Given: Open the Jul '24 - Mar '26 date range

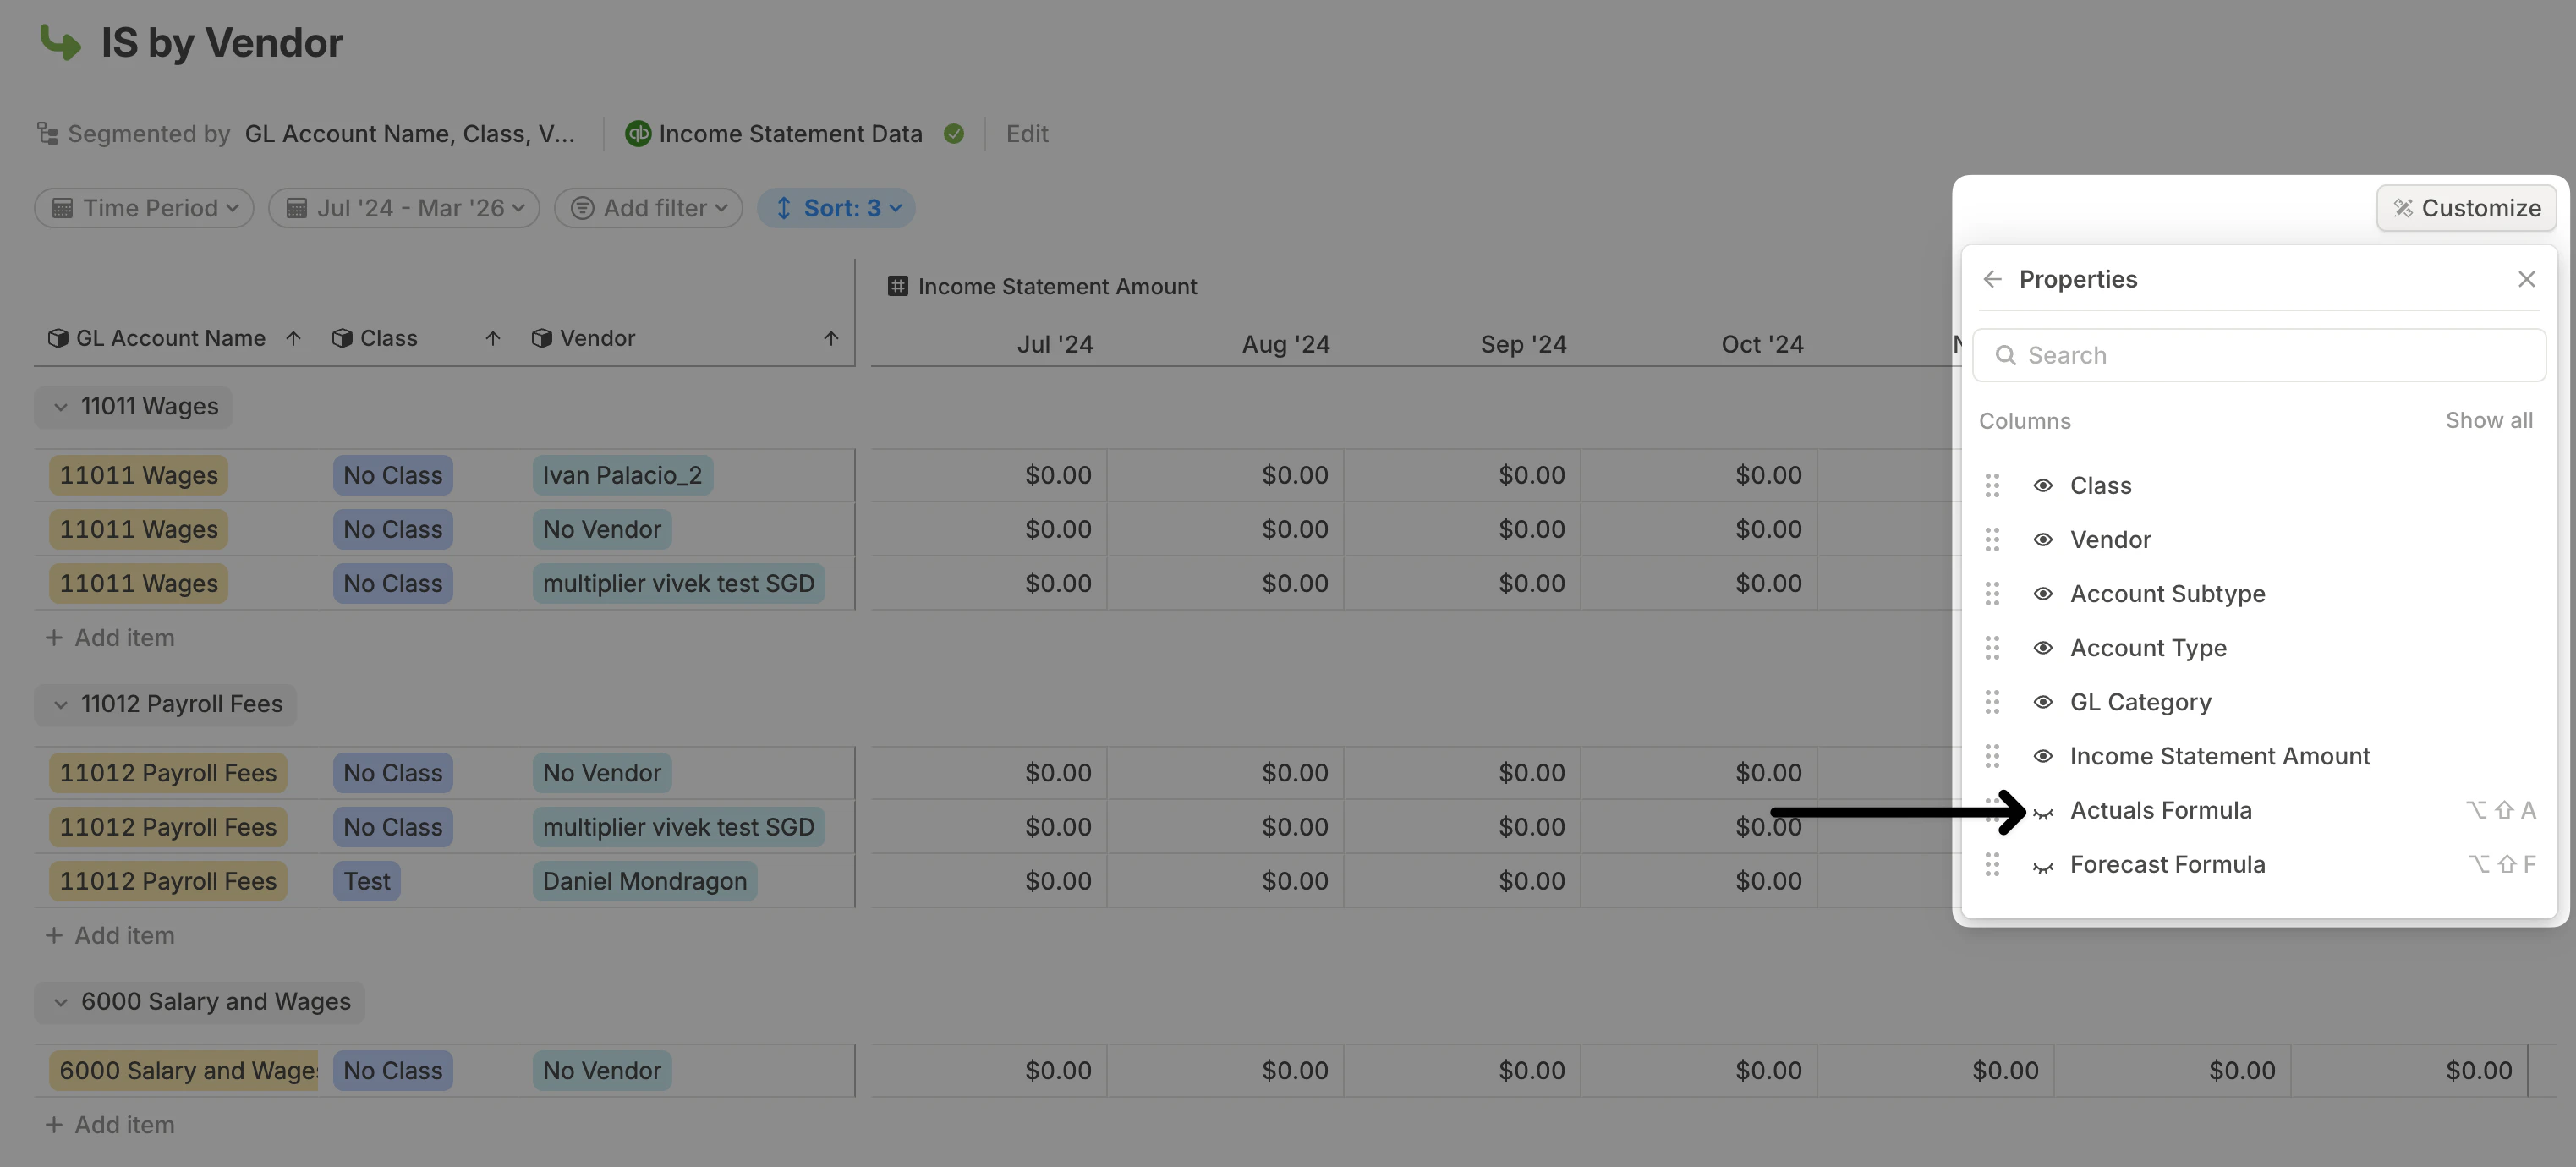Looking at the screenshot, I should click(404, 208).
